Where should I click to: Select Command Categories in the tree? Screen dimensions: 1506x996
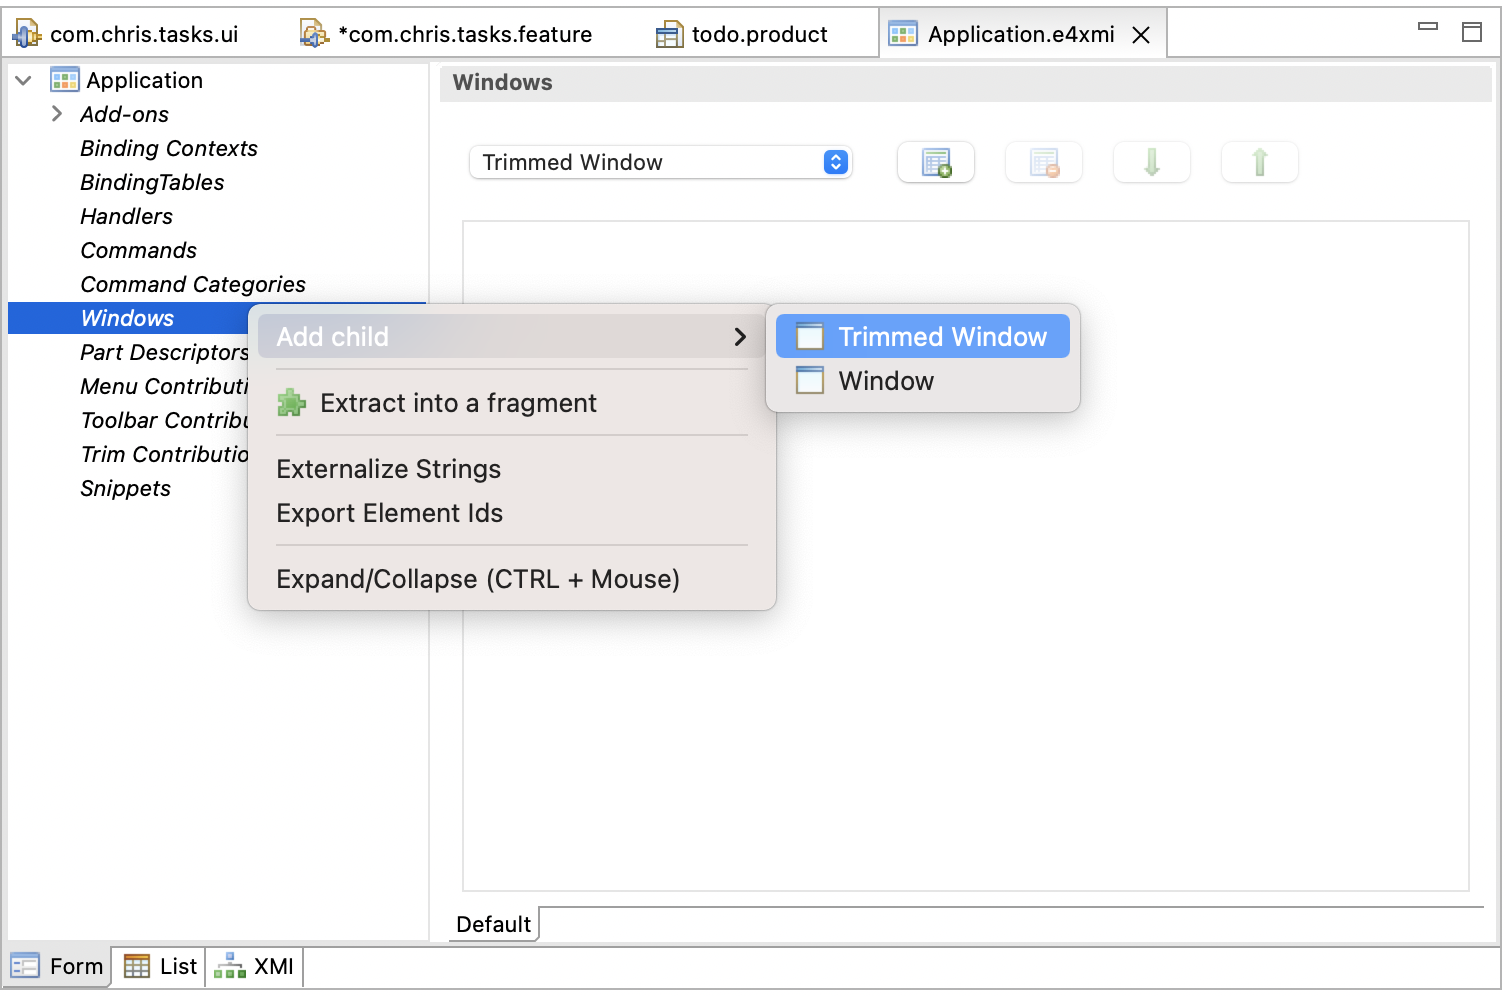click(x=193, y=284)
